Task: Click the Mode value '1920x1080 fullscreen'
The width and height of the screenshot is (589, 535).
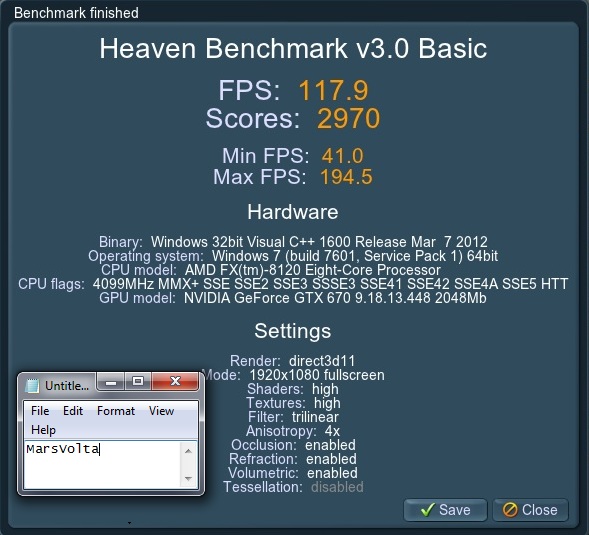Action: pyautogui.click(x=317, y=375)
